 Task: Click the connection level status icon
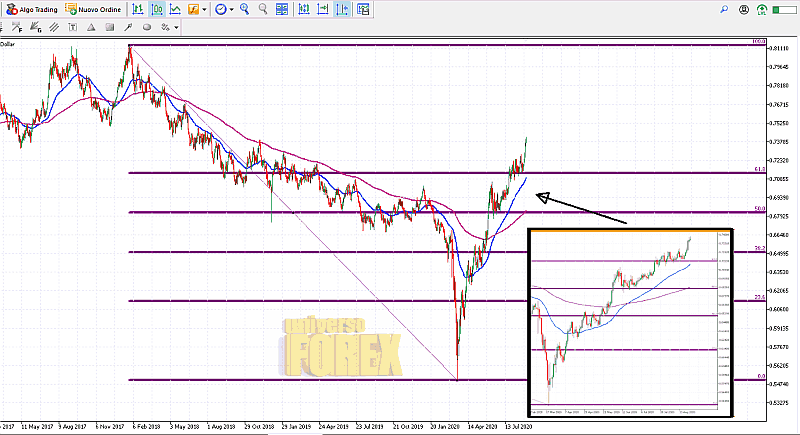[763, 10]
